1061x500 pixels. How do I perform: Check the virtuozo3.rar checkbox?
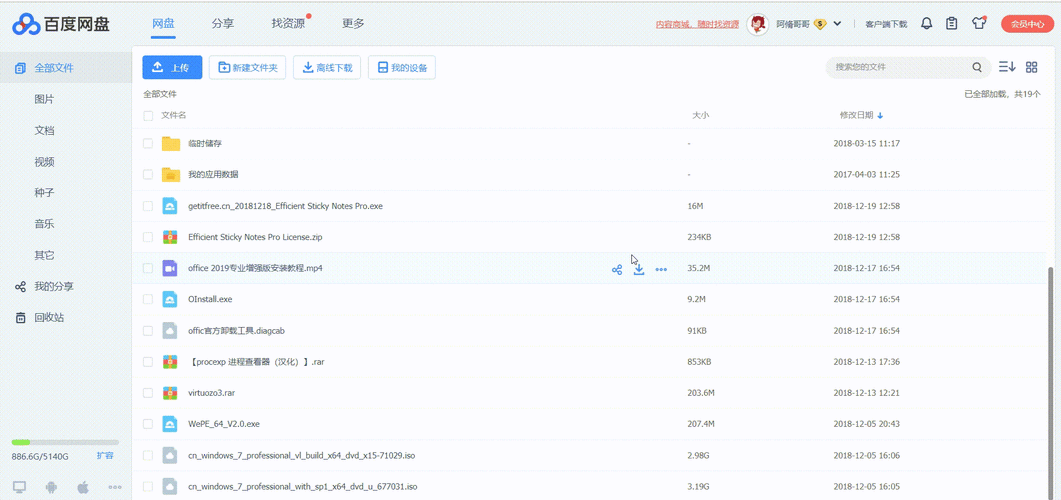point(148,392)
